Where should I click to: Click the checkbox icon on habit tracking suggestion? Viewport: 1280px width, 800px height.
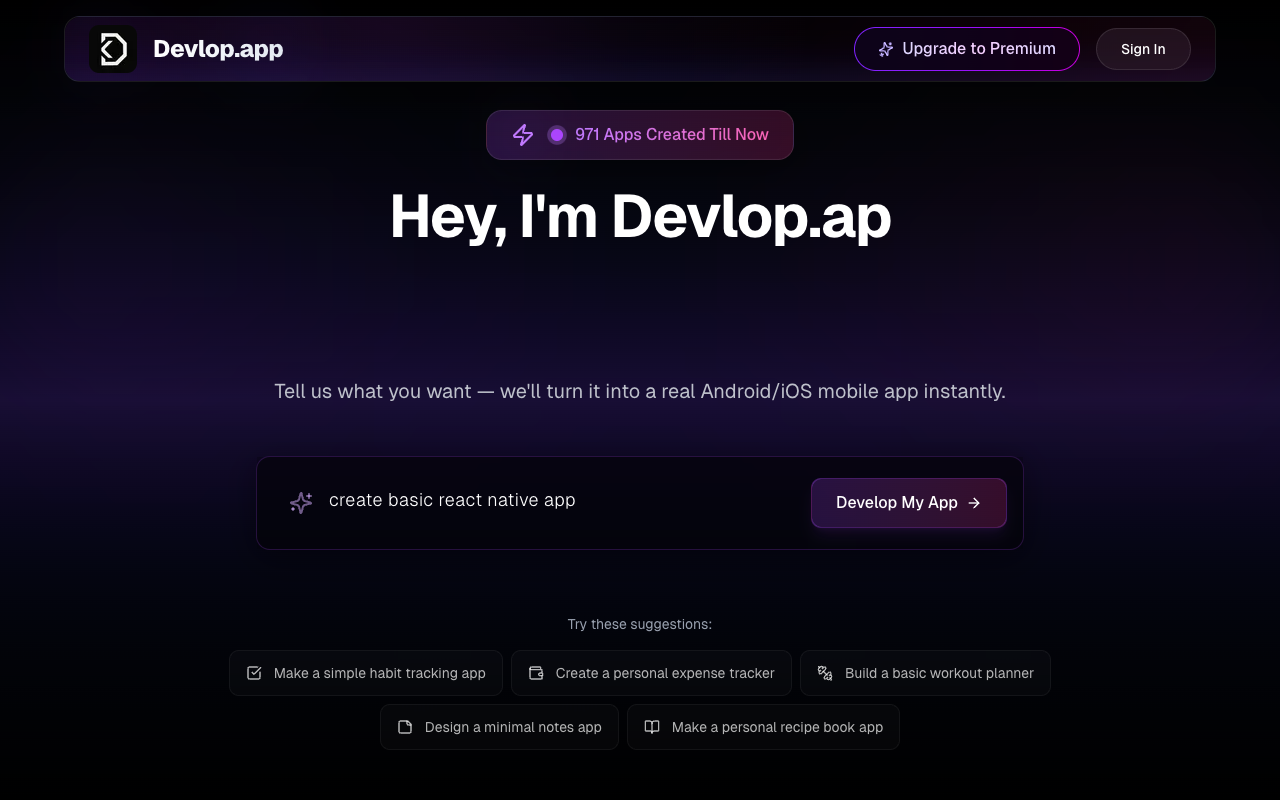(254, 673)
